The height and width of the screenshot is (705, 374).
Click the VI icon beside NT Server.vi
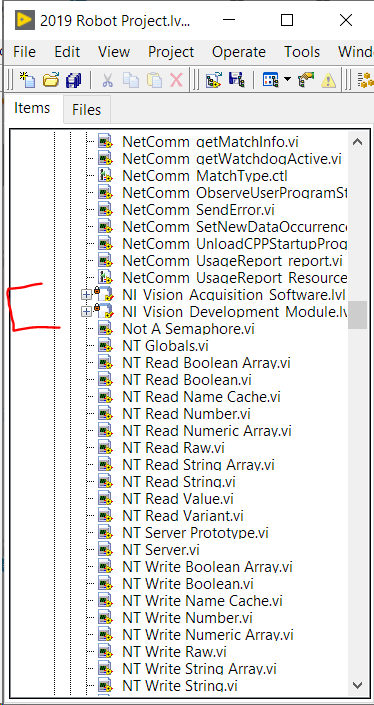pyautogui.click(x=105, y=549)
